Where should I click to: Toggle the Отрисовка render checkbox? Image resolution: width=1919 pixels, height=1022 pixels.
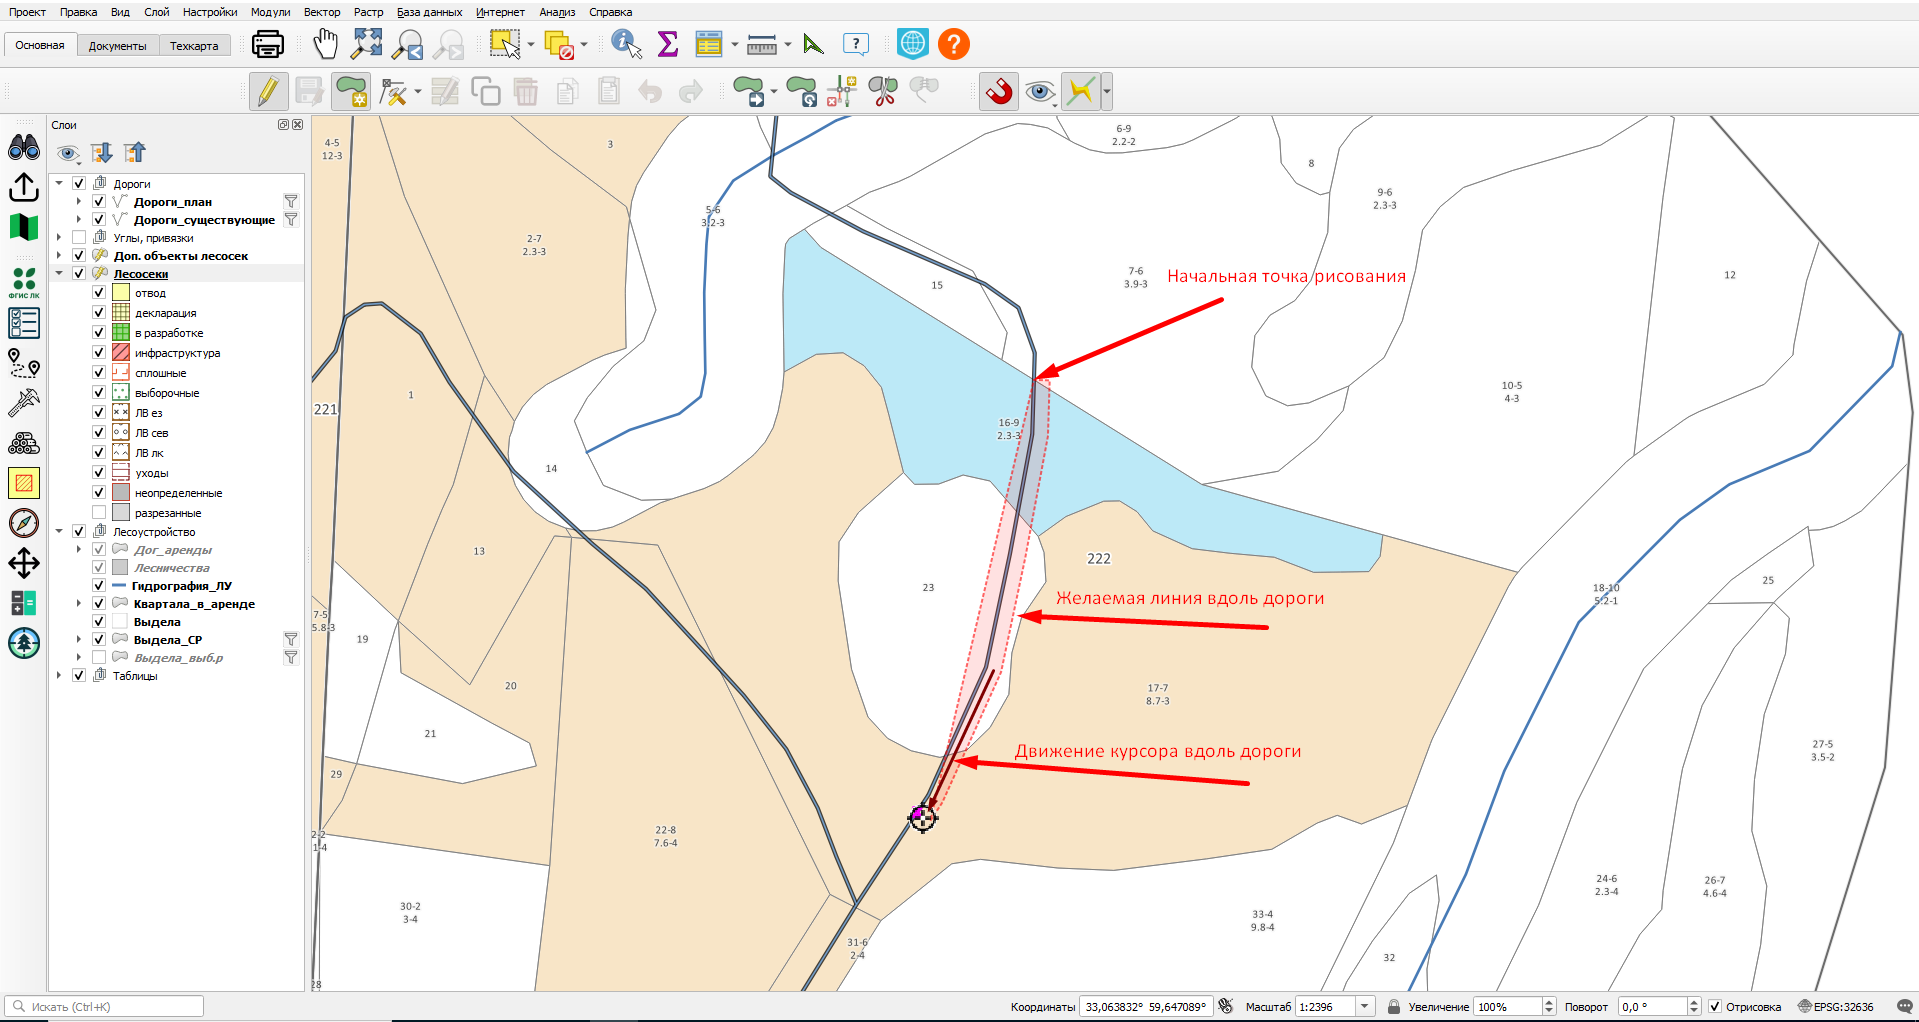1715,1007
